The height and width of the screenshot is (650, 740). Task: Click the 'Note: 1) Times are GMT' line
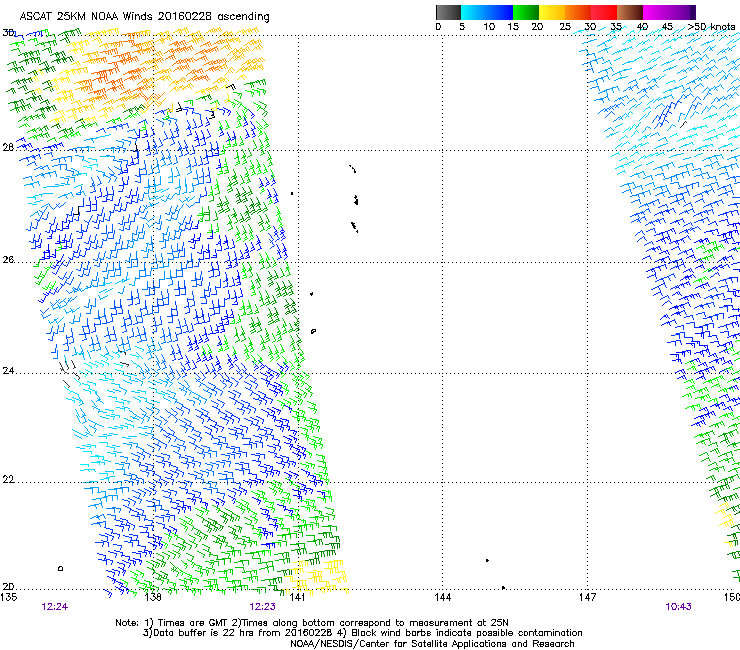coord(312,623)
